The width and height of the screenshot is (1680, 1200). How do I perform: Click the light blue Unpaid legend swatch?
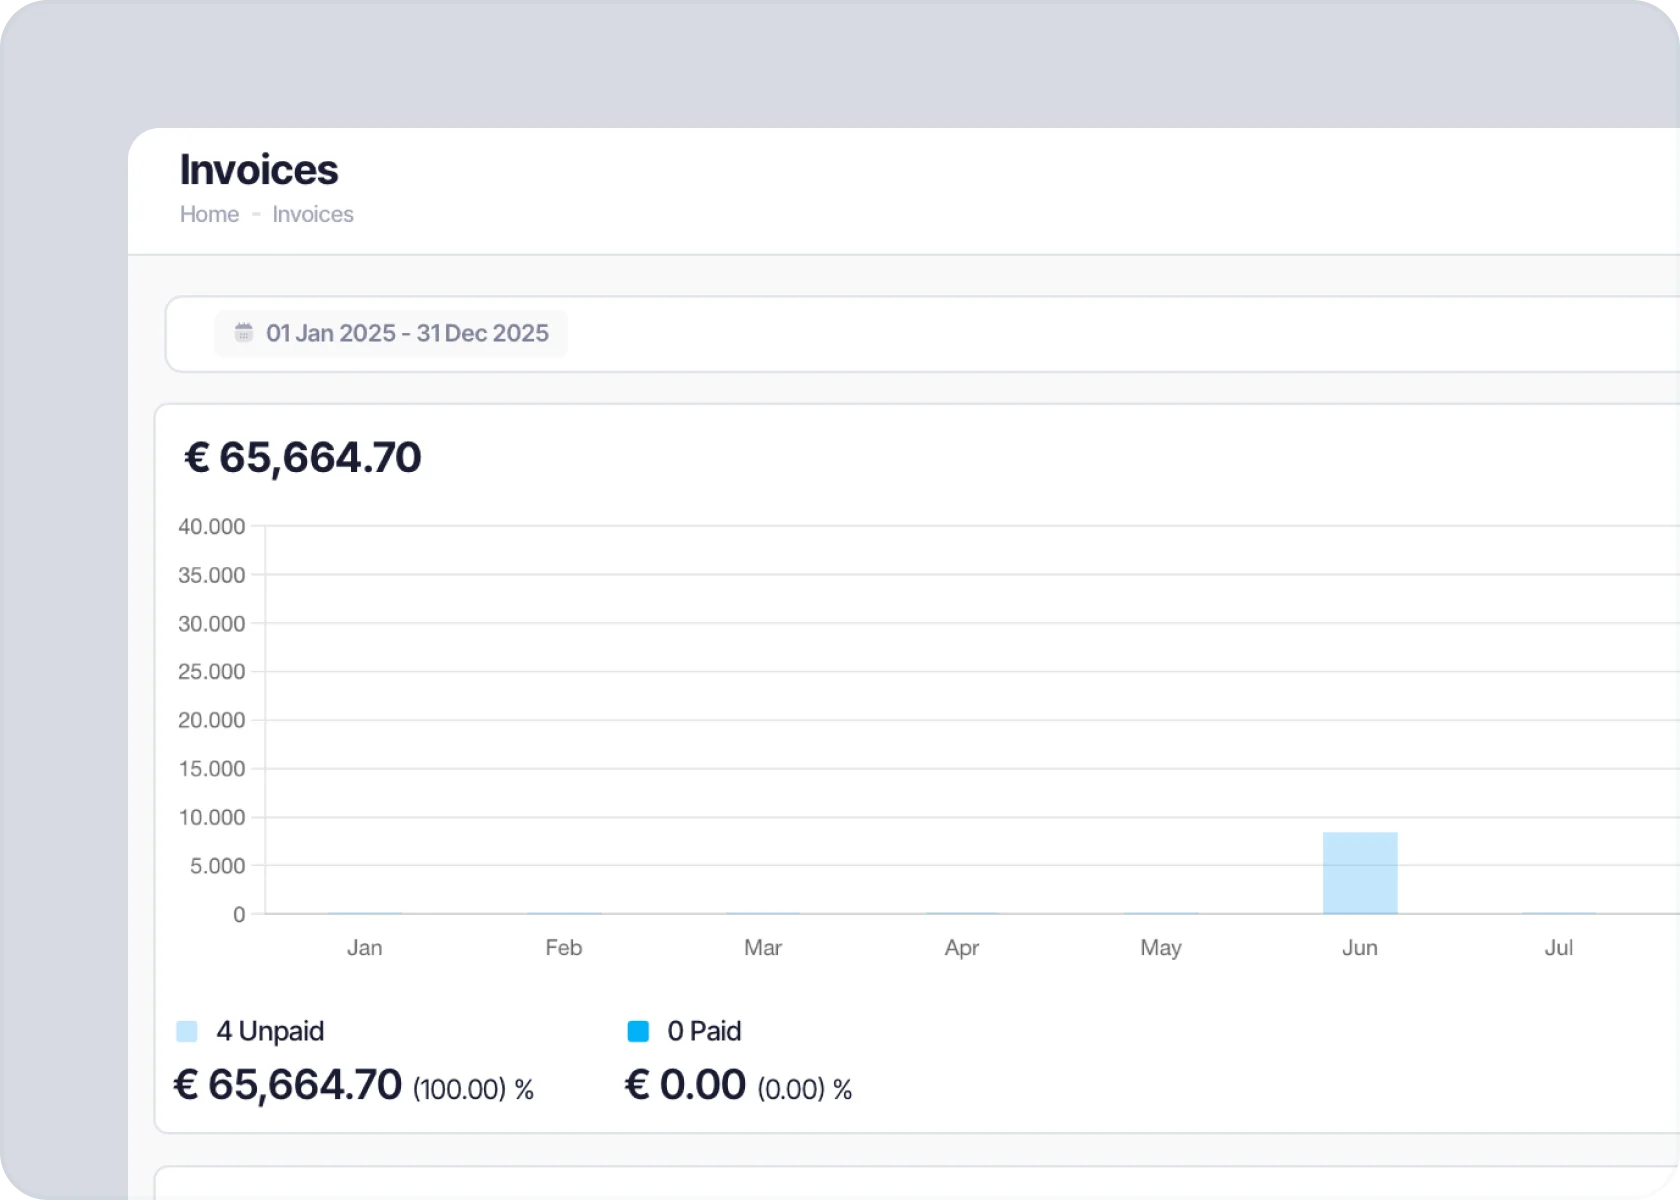(187, 1031)
